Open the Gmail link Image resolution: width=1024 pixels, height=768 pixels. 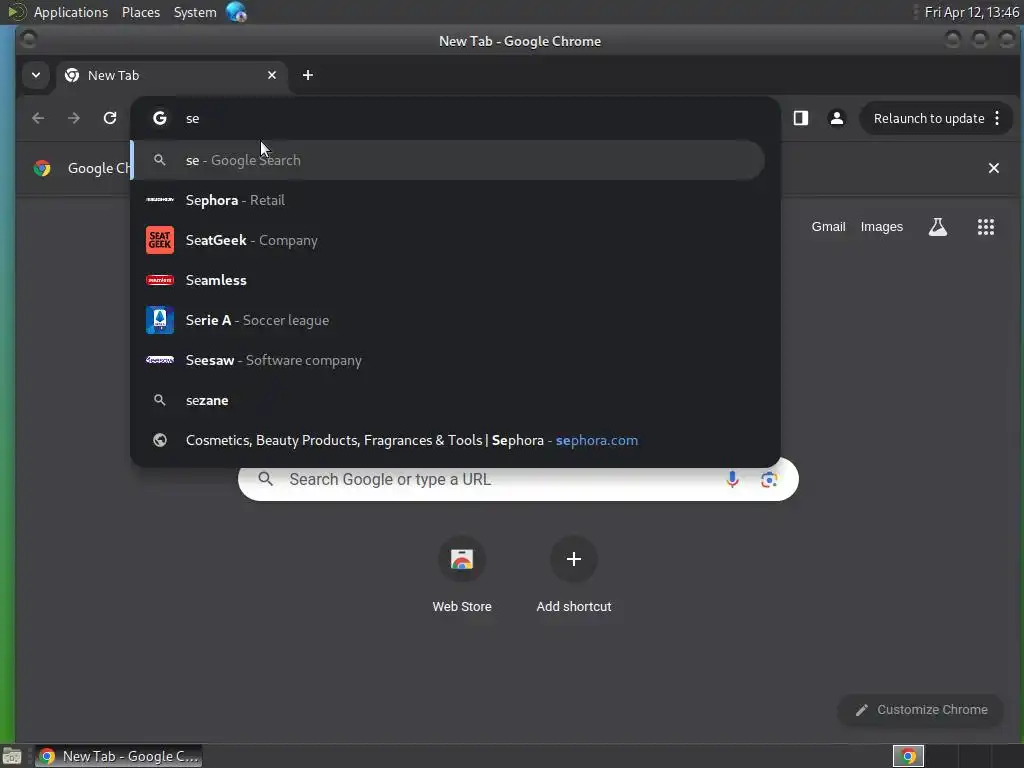[828, 227]
